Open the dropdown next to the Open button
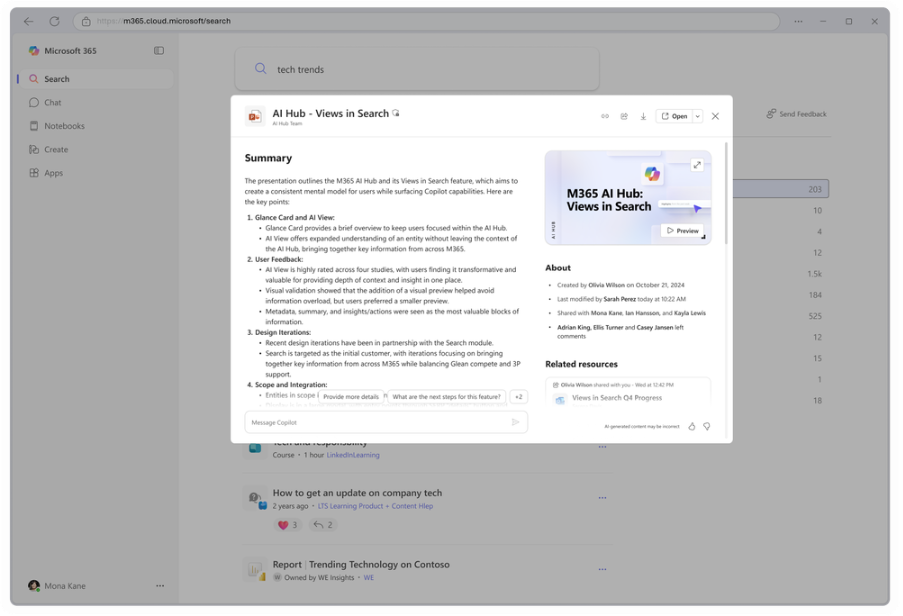 click(696, 116)
